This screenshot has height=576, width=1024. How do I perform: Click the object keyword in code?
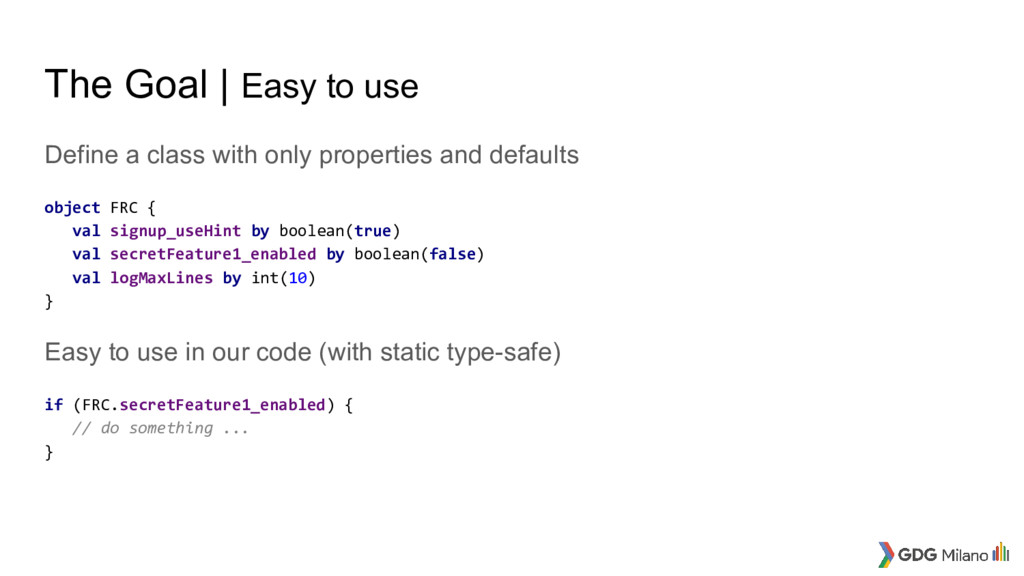(72, 208)
